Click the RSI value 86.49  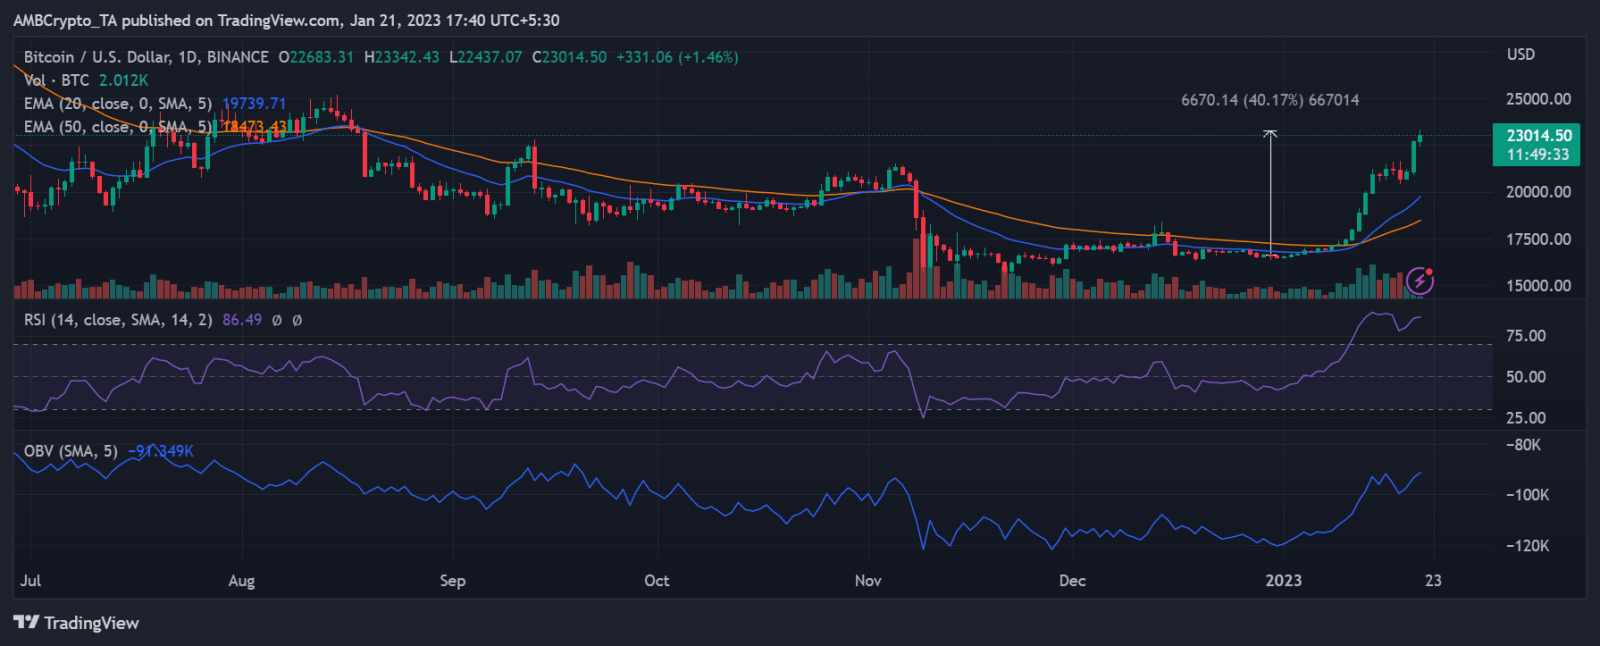click(242, 320)
